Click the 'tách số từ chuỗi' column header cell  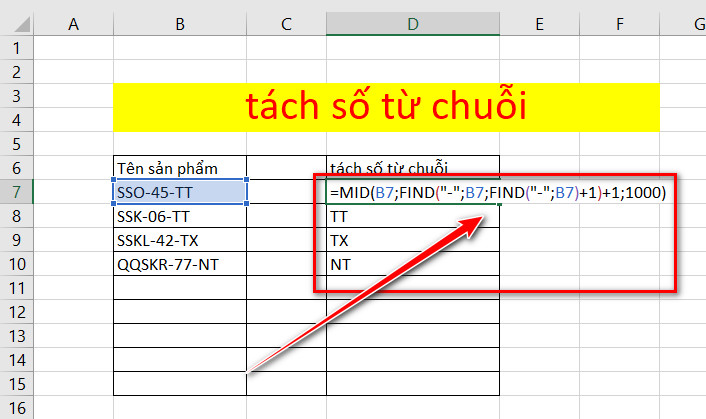(x=413, y=167)
